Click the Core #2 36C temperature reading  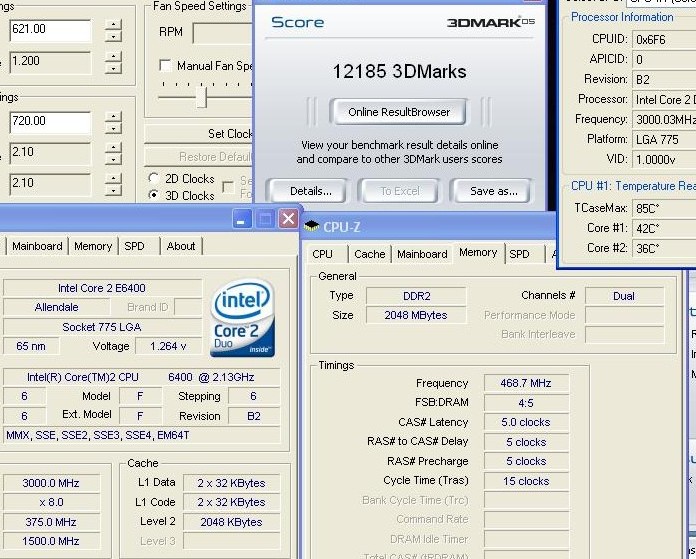point(664,248)
